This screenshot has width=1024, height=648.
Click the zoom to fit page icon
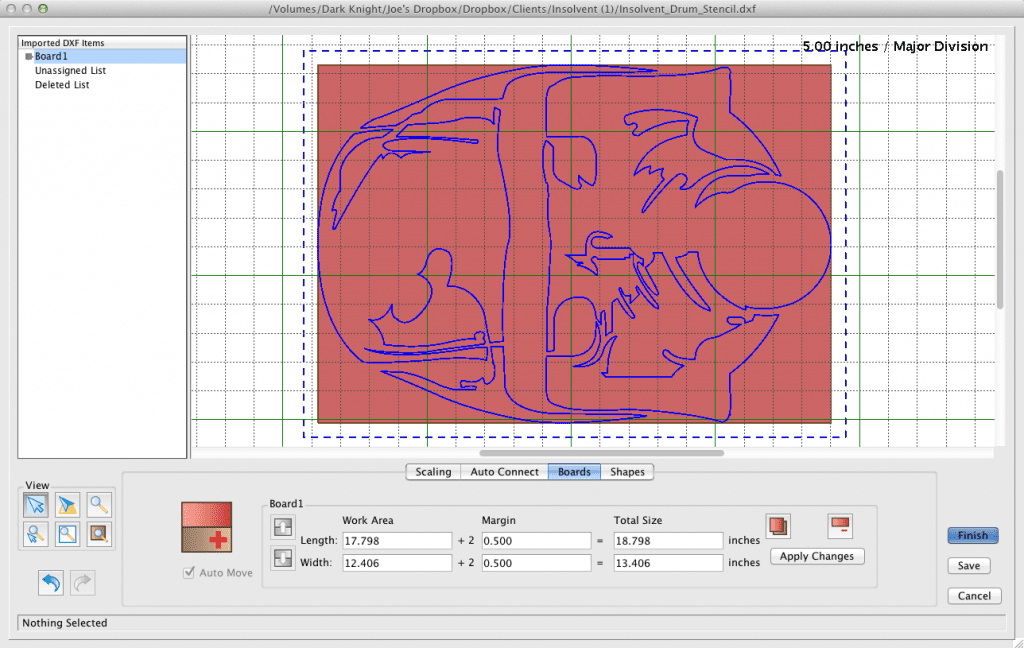pos(66,534)
